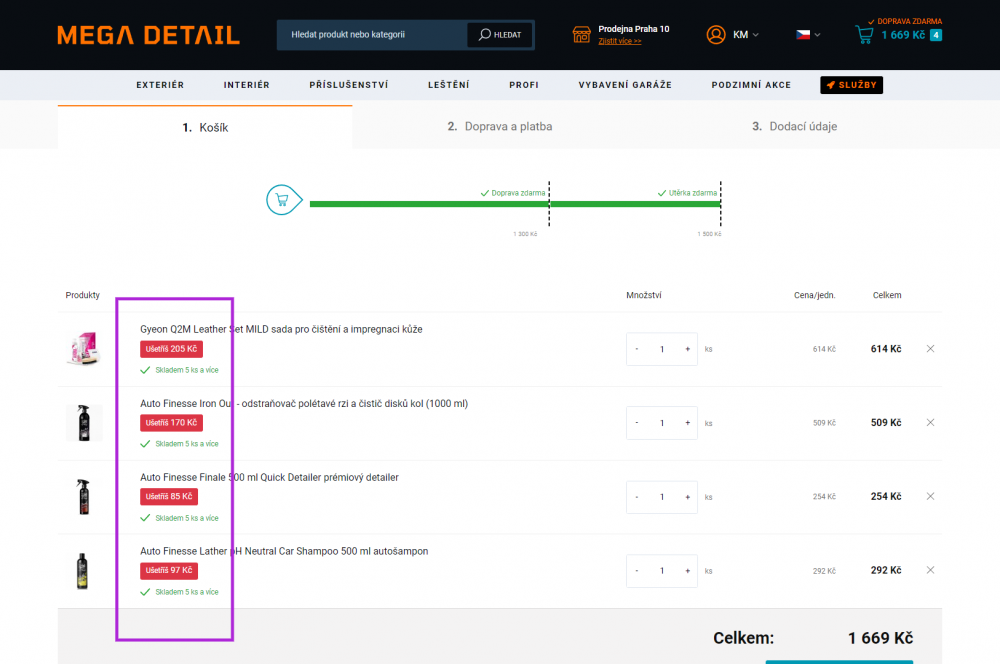
Task: Open the EXTERIÉR menu
Action: [x=160, y=85]
